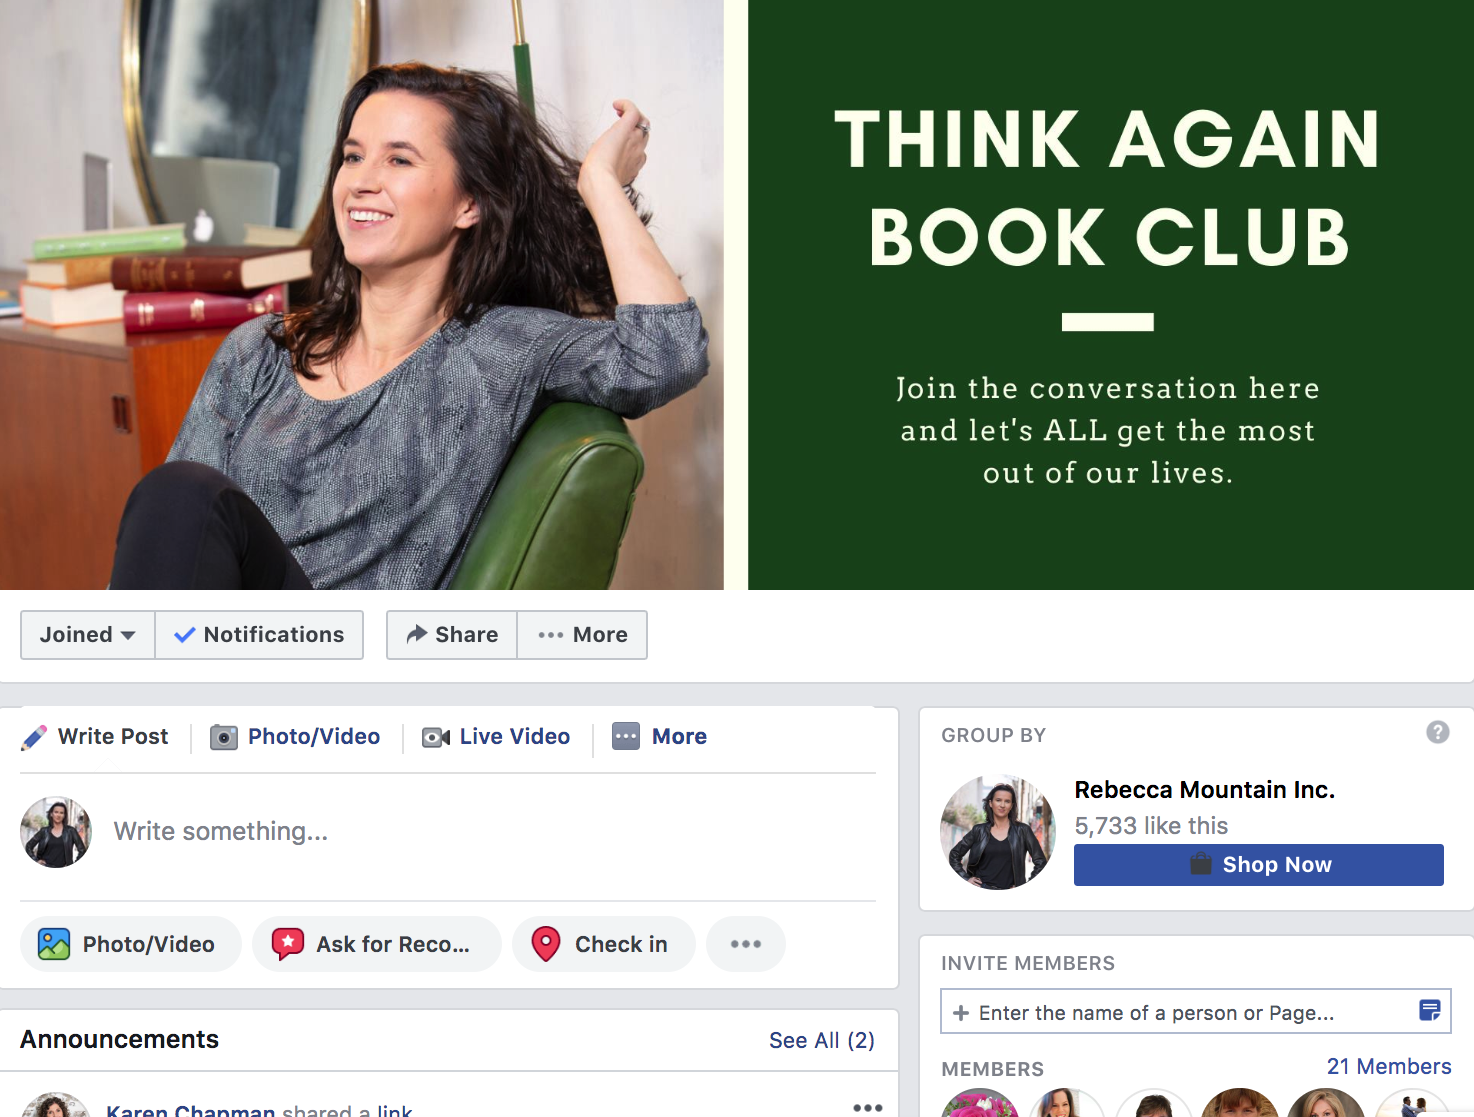Open the Joined dropdown menu

(88, 635)
